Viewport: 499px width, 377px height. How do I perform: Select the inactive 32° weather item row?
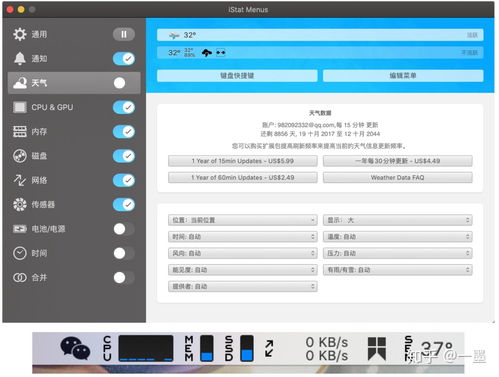[x=320, y=53]
